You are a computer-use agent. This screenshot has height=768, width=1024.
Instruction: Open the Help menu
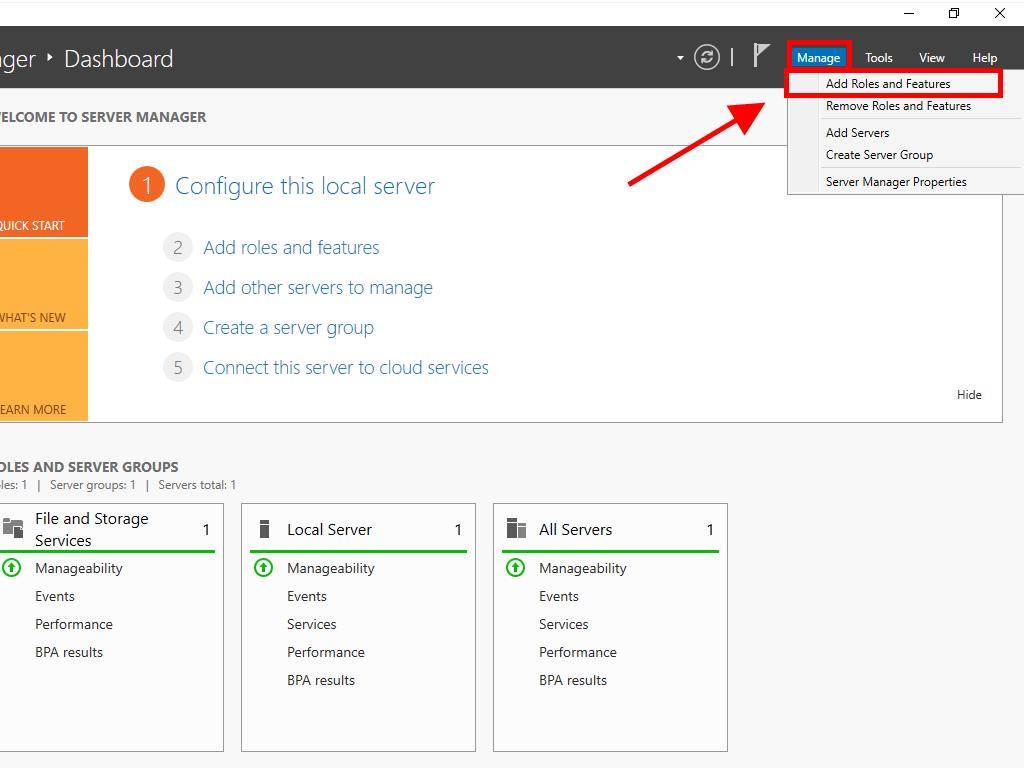[984, 58]
